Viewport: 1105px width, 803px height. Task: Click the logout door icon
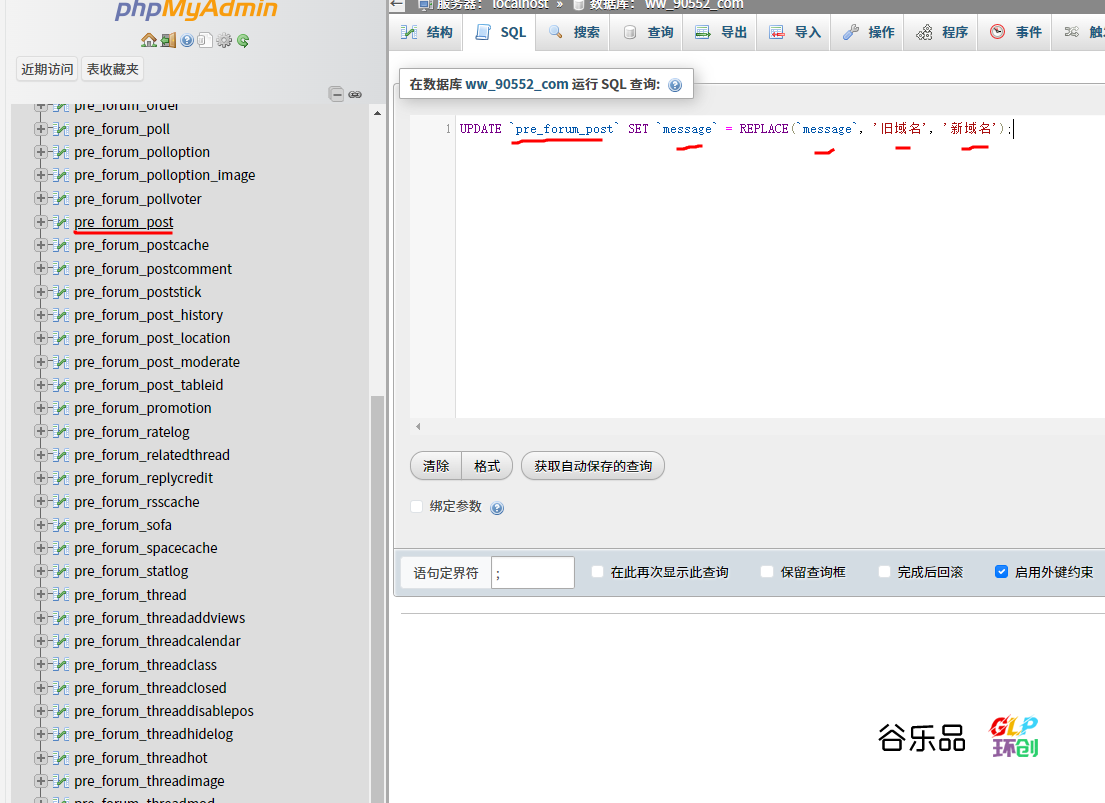pos(167,40)
